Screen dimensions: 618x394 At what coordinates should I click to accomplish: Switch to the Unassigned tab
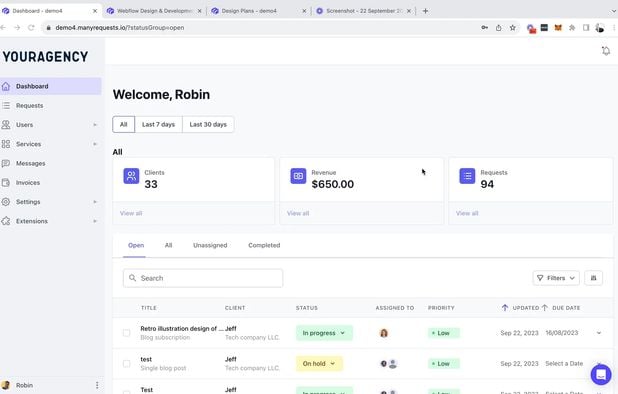click(x=210, y=245)
